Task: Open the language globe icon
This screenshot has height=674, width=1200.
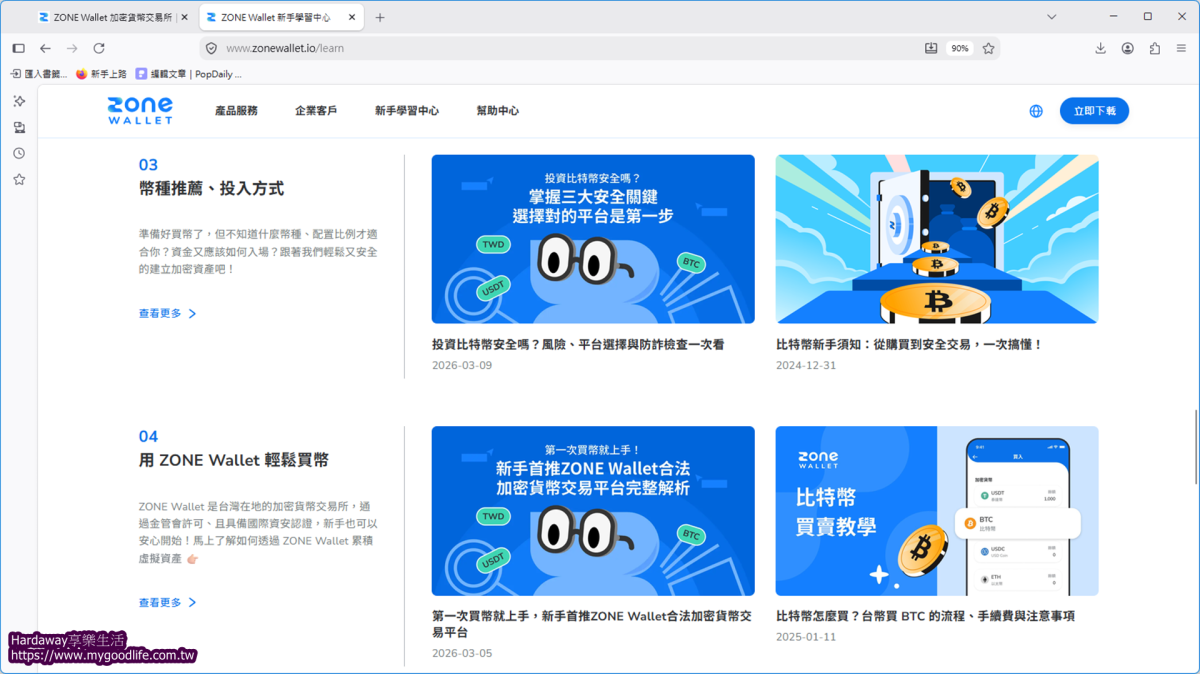Action: click(1036, 111)
